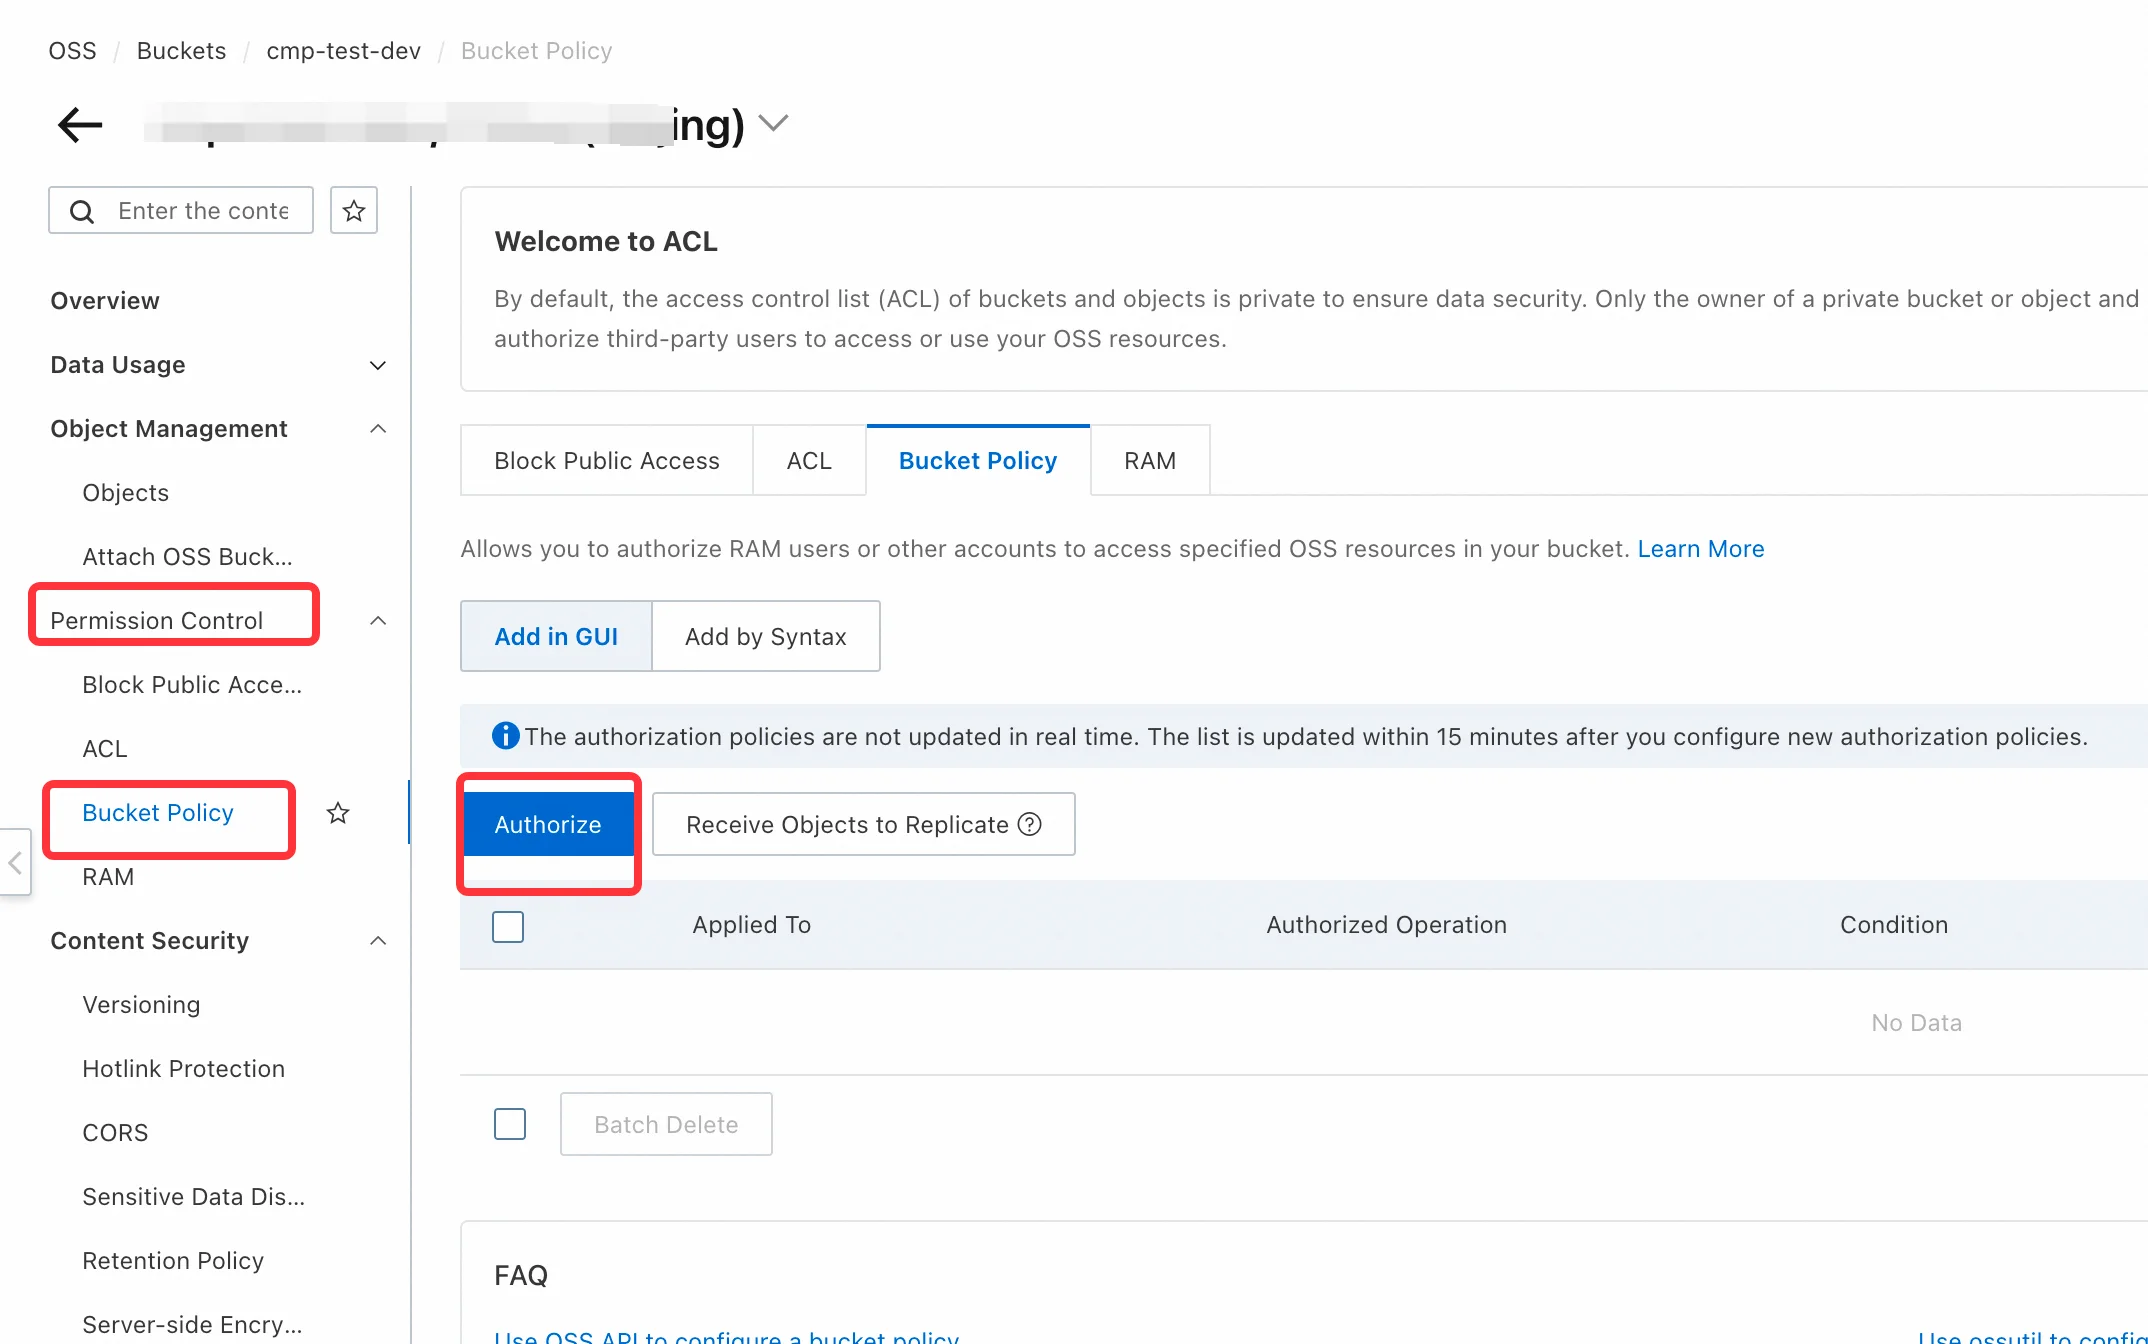Image resolution: width=2148 pixels, height=1344 pixels.
Task: Click Buckets in the breadcrumb
Action: coord(181,51)
